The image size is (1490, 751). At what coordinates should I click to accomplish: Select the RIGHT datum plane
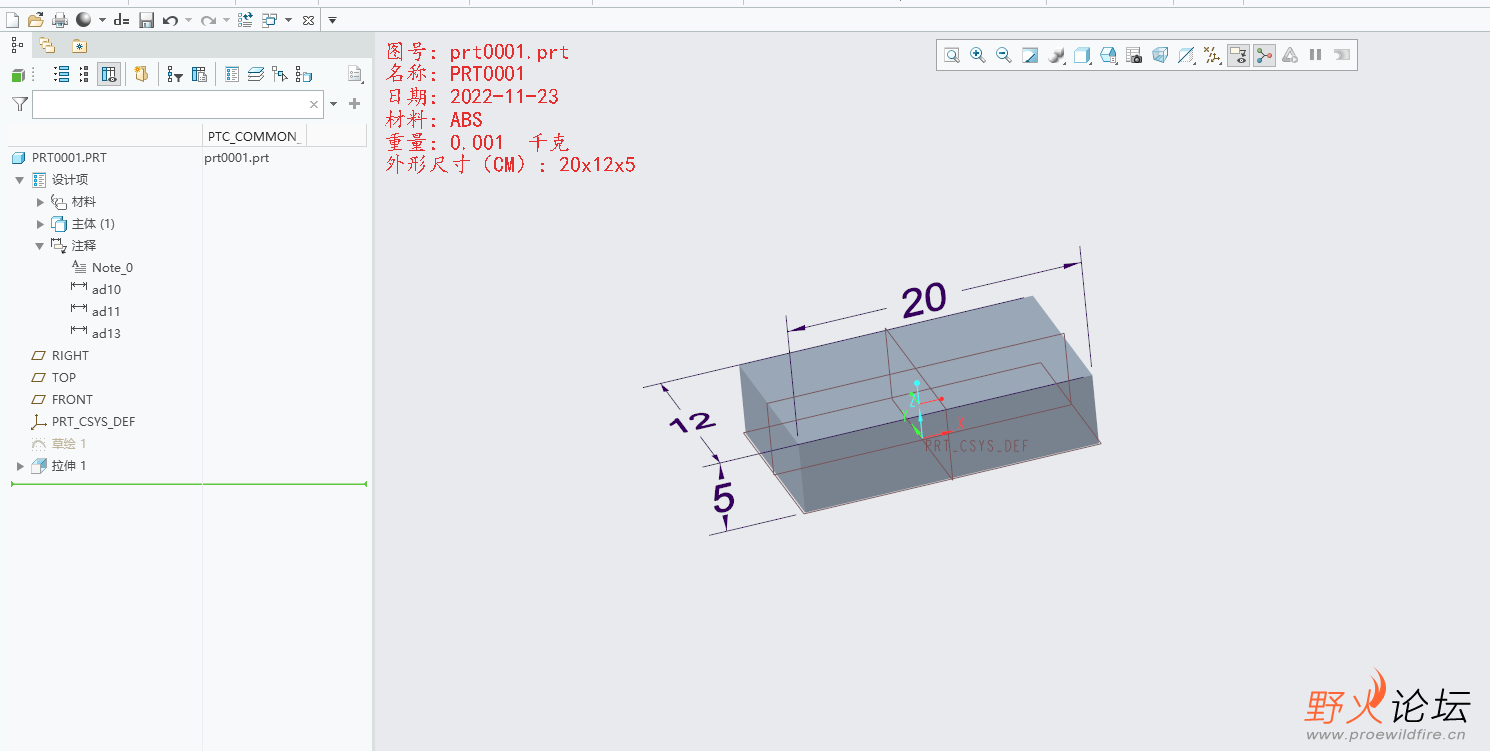(x=70, y=356)
